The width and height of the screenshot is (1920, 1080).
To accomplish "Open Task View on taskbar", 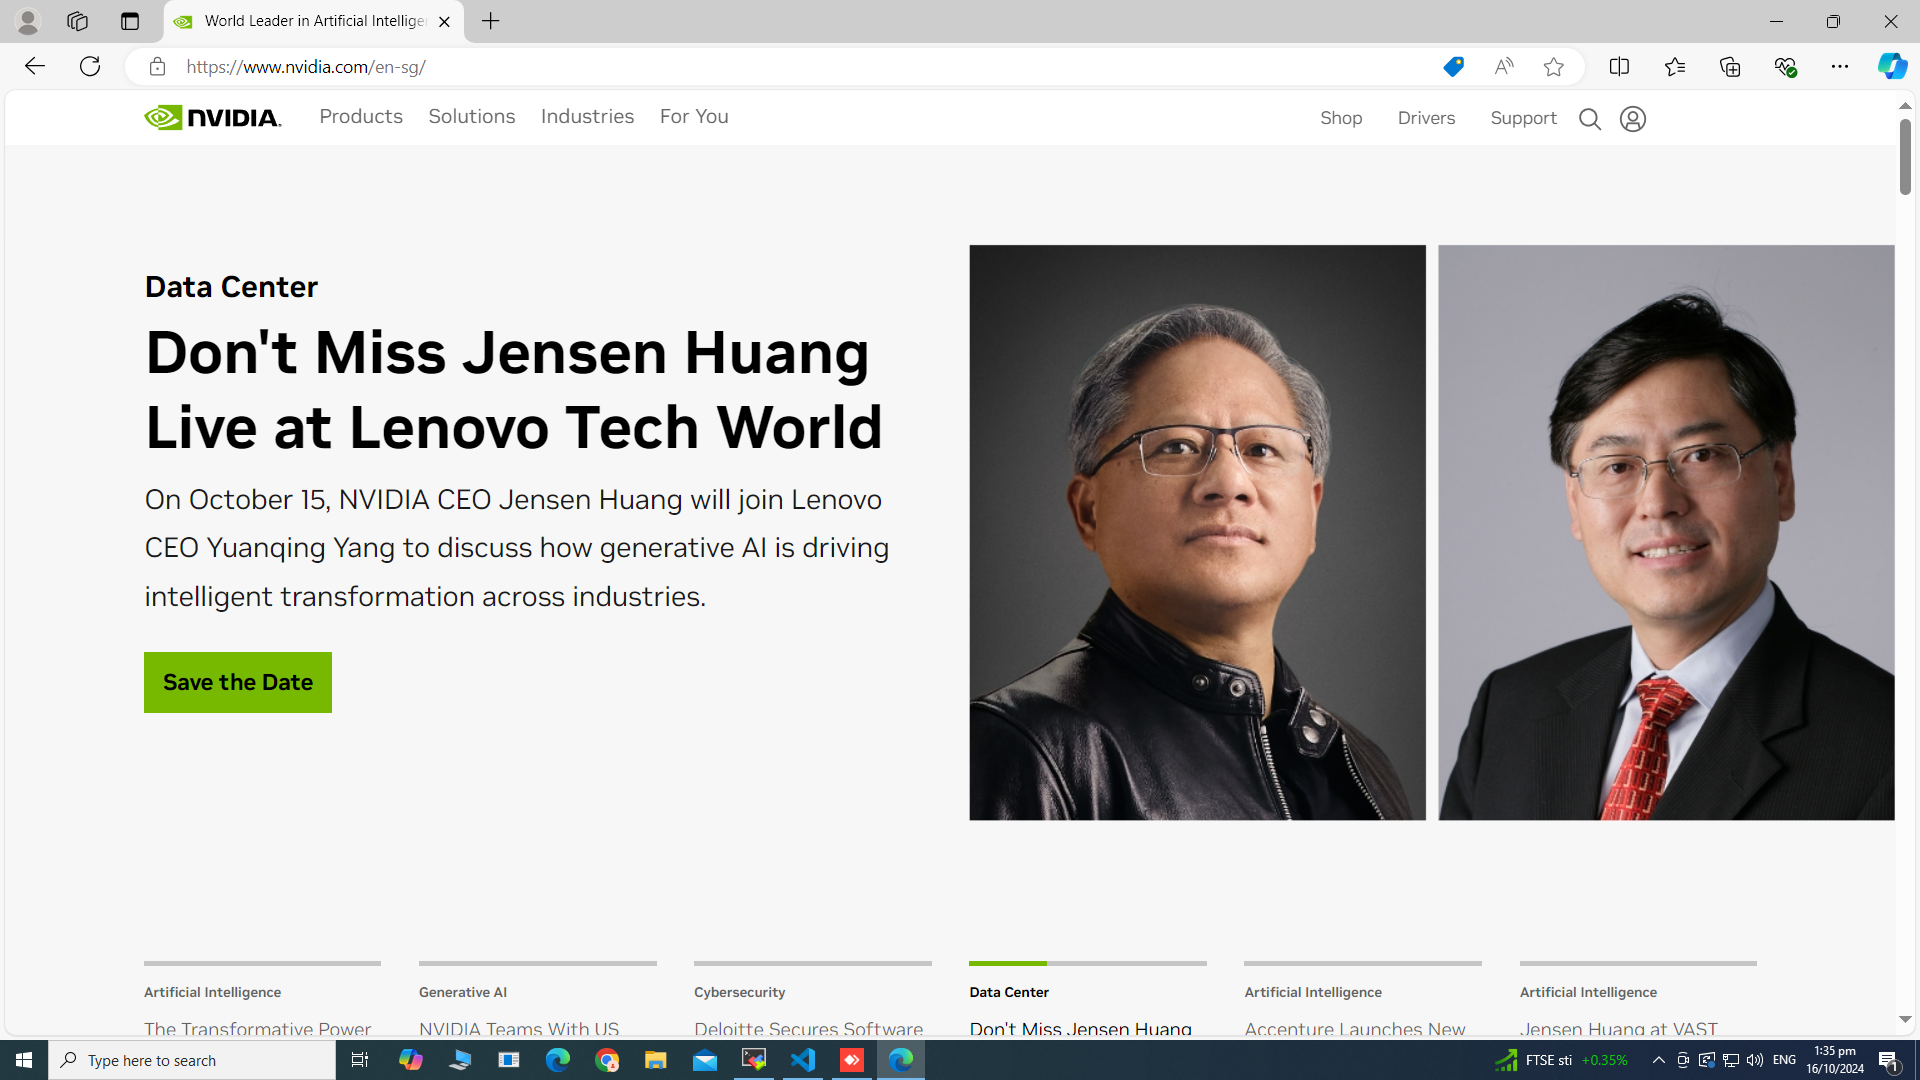I will pos(359,1060).
